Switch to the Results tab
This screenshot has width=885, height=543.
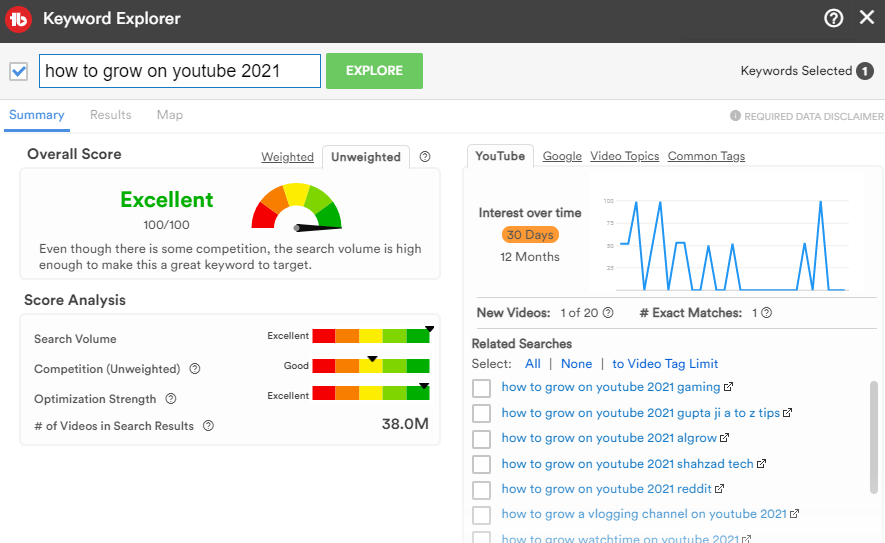click(111, 115)
